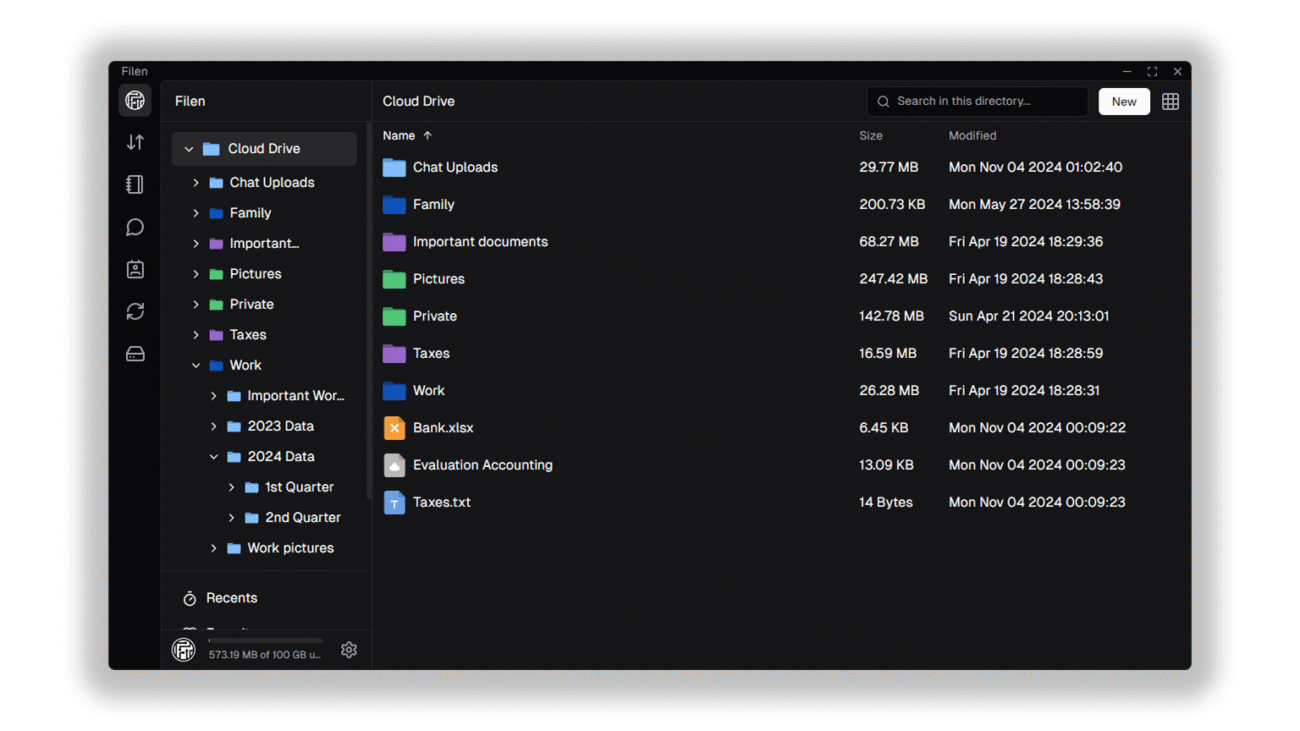The width and height of the screenshot is (1300, 731).
Task: Sort files by Size column
Action: pyautogui.click(x=870, y=136)
